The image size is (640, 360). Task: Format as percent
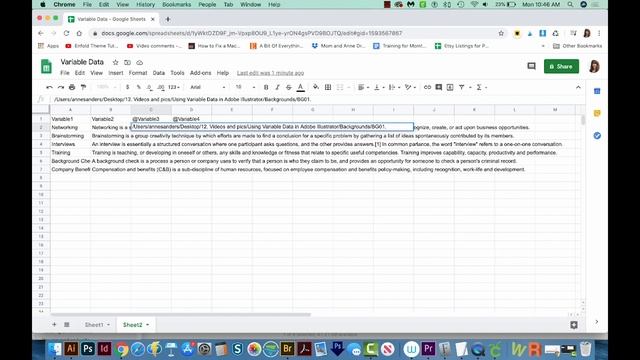coord(139,87)
